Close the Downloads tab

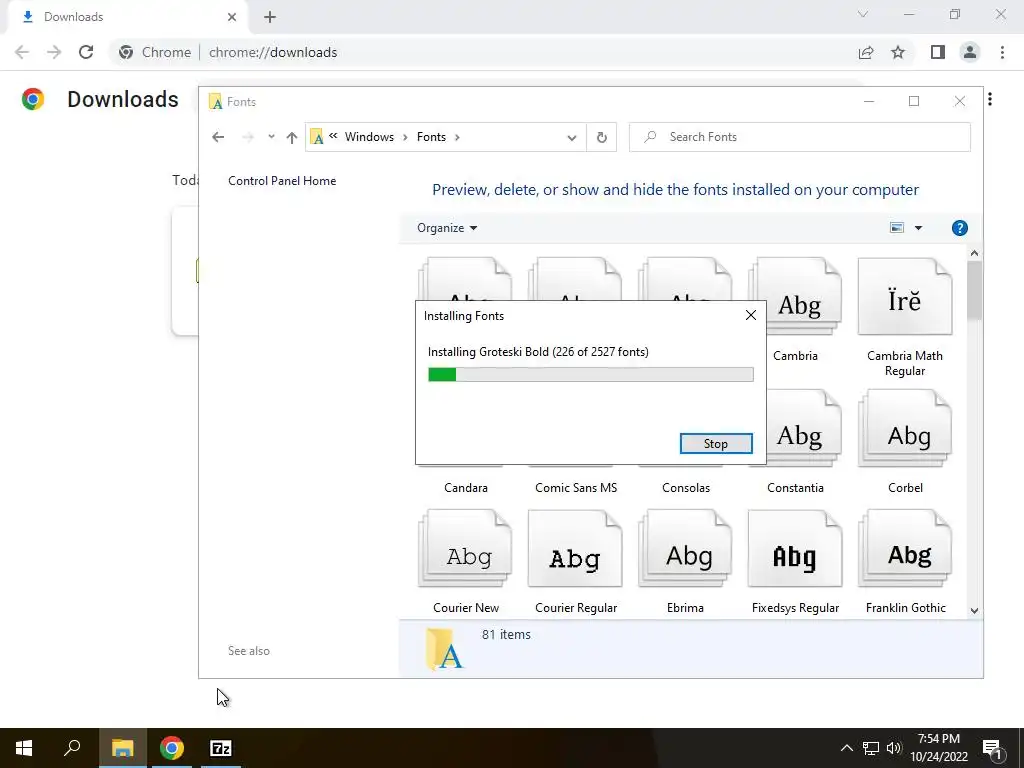232,17
